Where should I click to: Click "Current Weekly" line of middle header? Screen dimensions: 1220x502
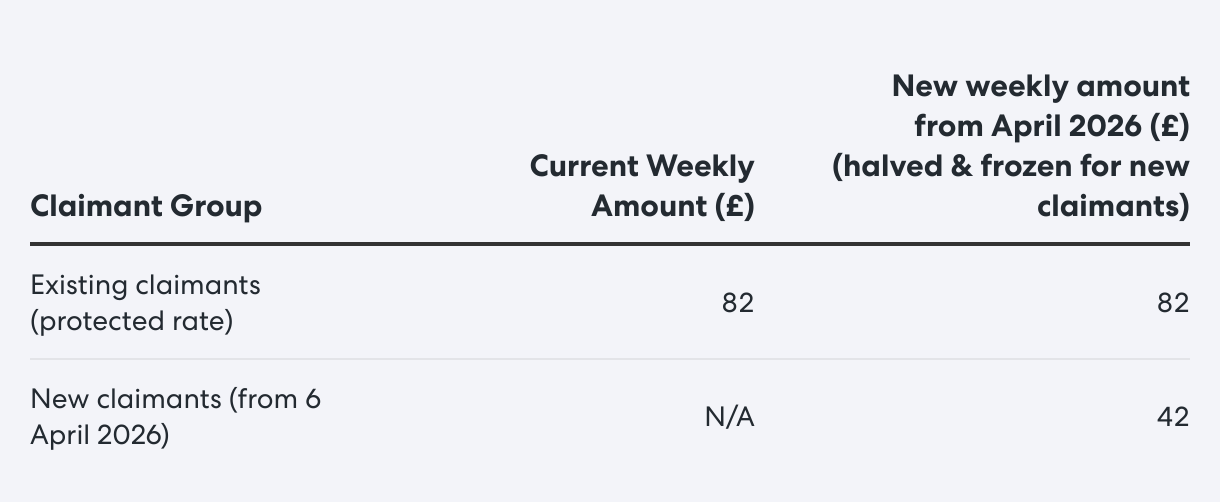(x=642, y=165)
